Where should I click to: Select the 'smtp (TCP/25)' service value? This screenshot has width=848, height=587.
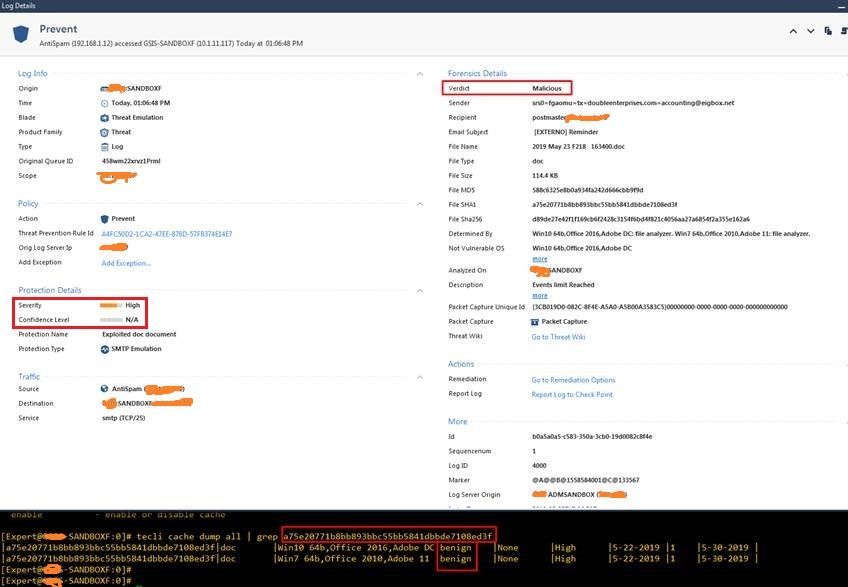[123, 418]
